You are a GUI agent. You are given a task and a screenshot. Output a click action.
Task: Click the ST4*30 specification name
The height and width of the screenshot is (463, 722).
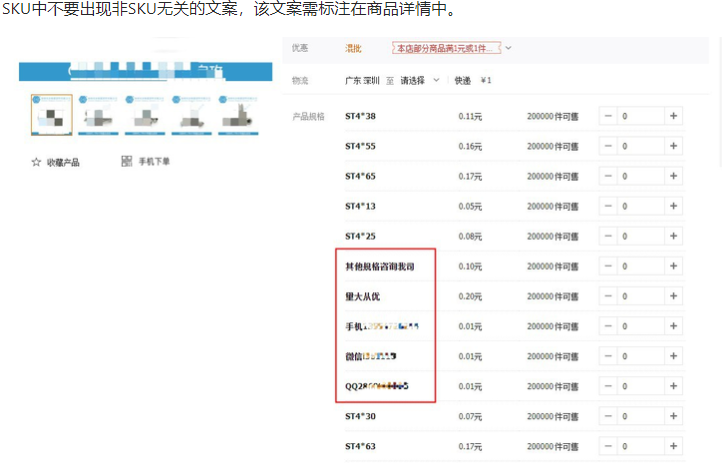(360, 416)
